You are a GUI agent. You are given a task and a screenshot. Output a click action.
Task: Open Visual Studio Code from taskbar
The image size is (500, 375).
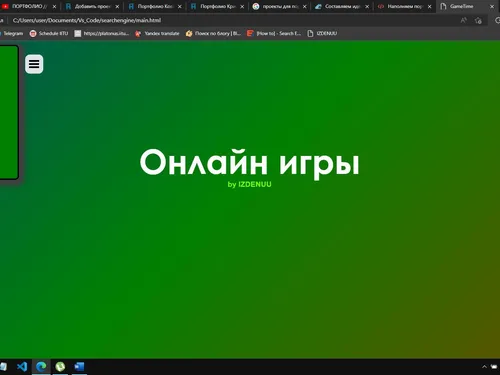(x=22, y=367)
